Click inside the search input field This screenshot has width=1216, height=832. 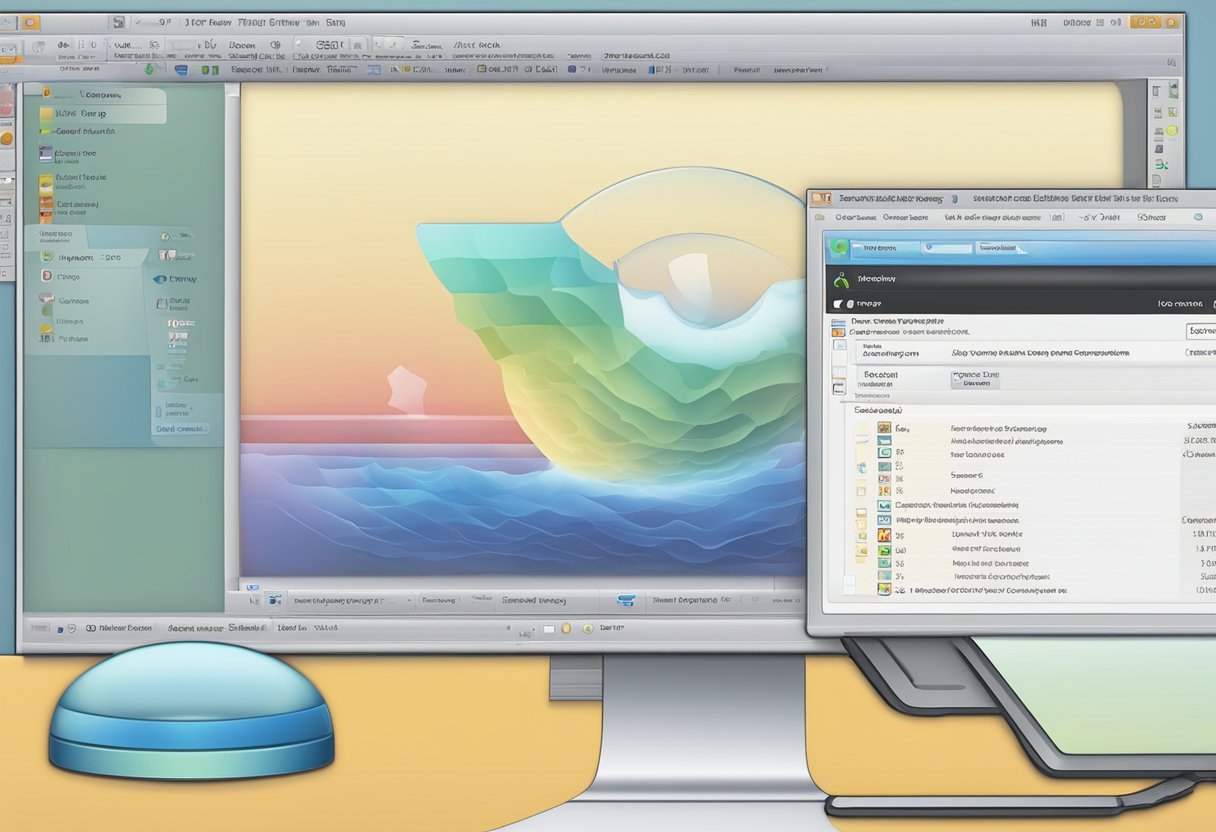[x=946, y=247]
